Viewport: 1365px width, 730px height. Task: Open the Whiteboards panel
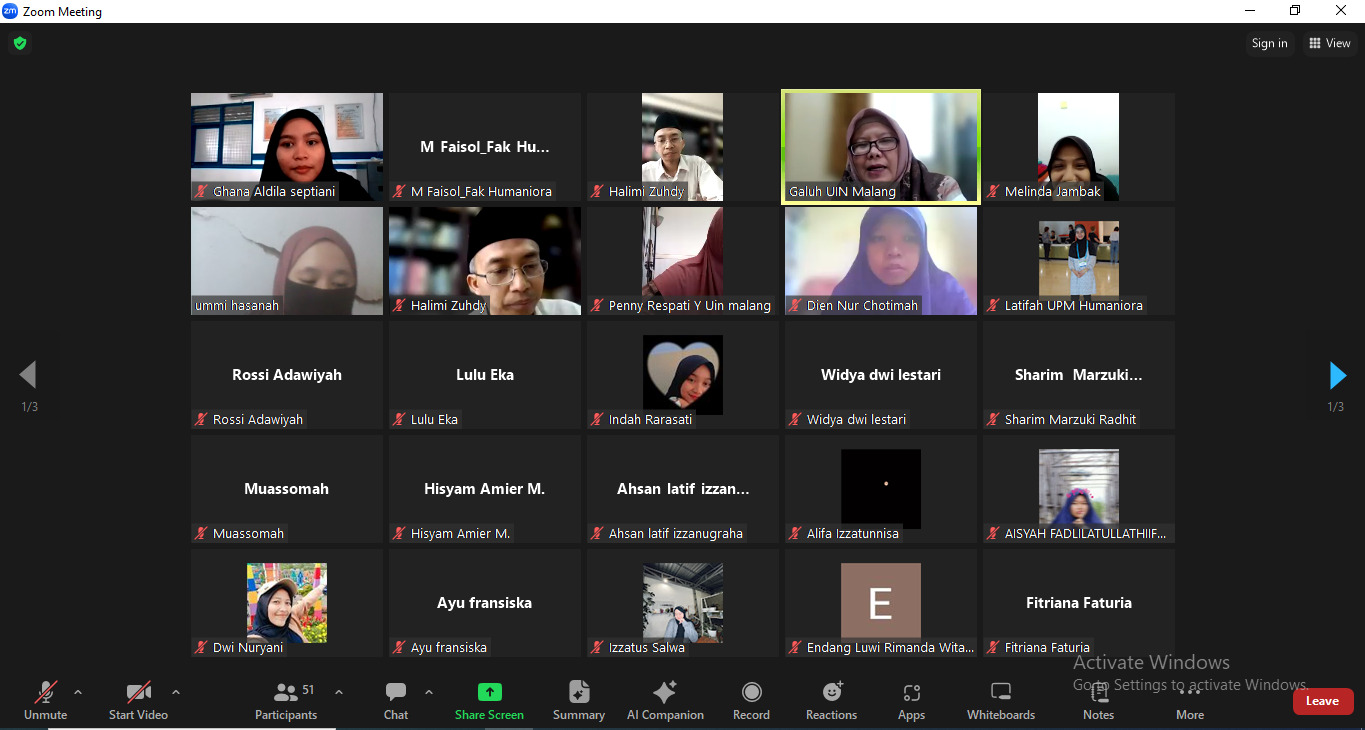point(1000,693)
